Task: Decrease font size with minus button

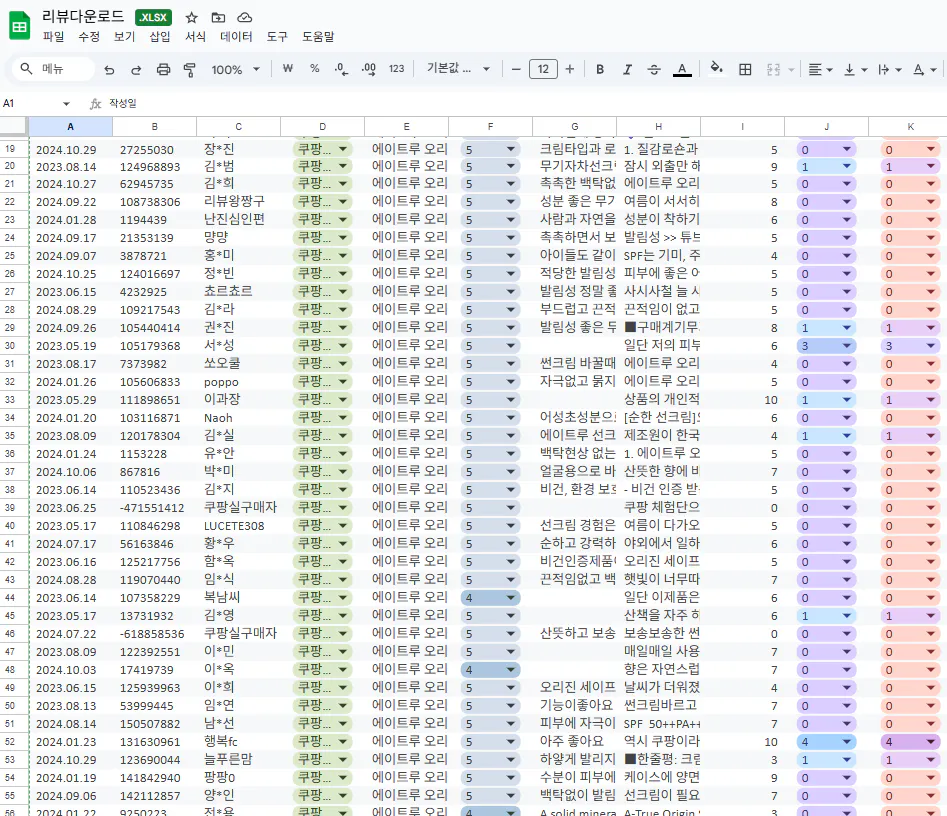Action: [x=516, y=69]
